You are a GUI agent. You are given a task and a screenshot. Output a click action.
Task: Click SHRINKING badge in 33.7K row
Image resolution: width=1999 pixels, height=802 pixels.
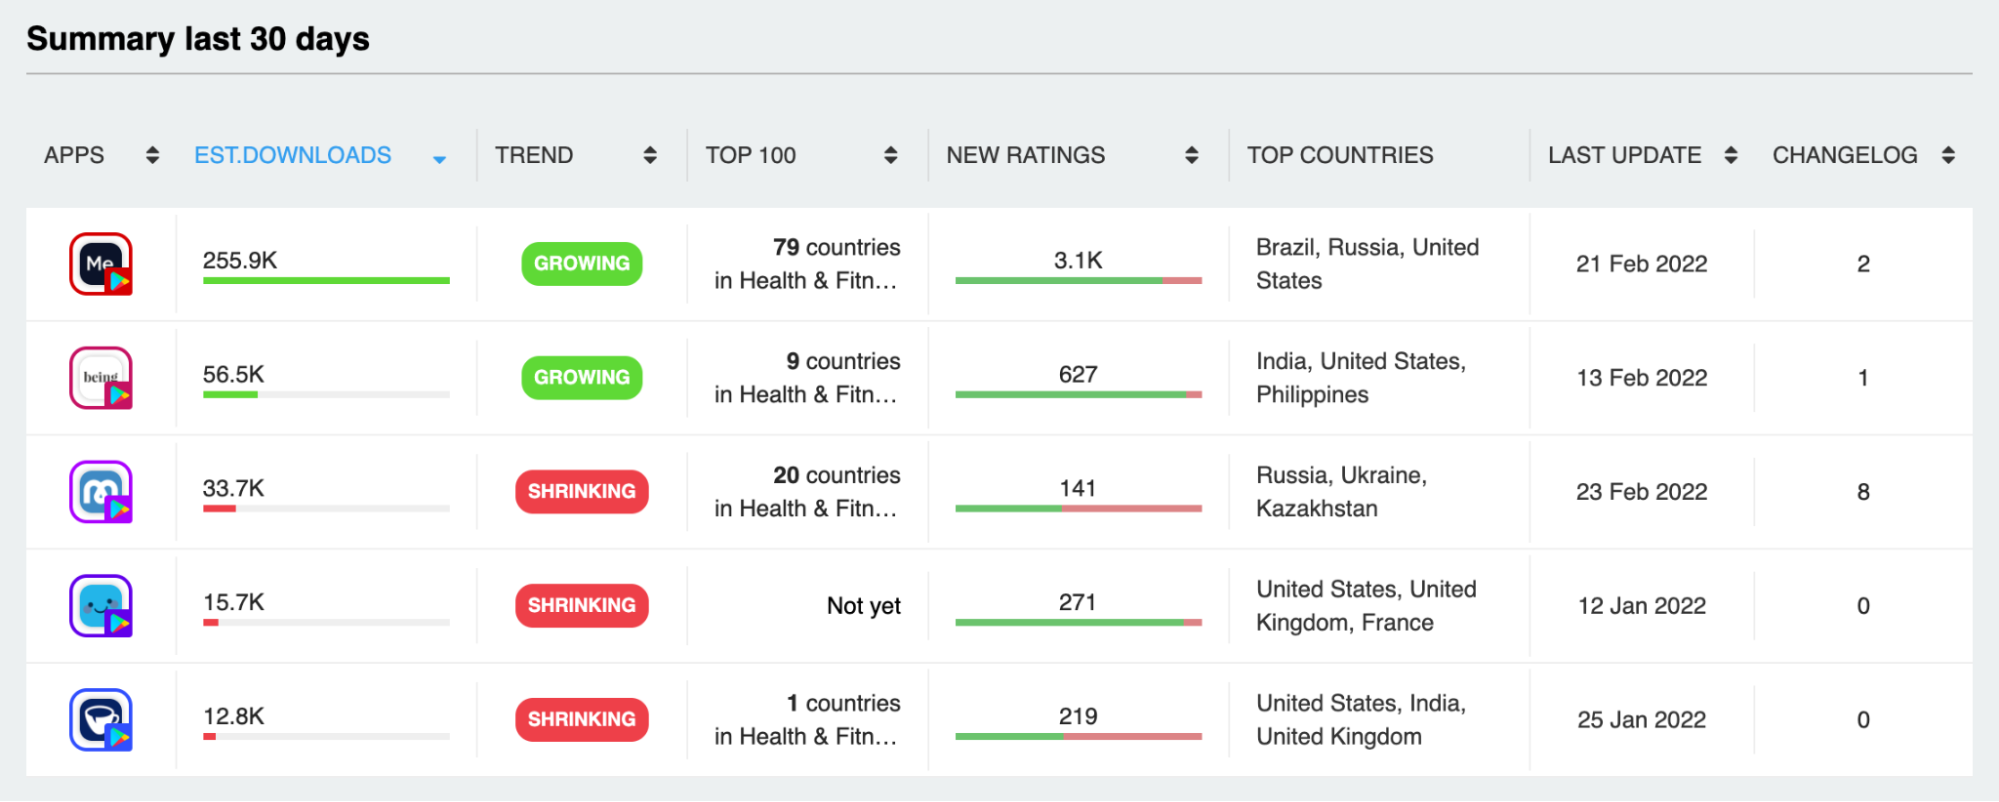pyautogui.click(x=582, y=492)
